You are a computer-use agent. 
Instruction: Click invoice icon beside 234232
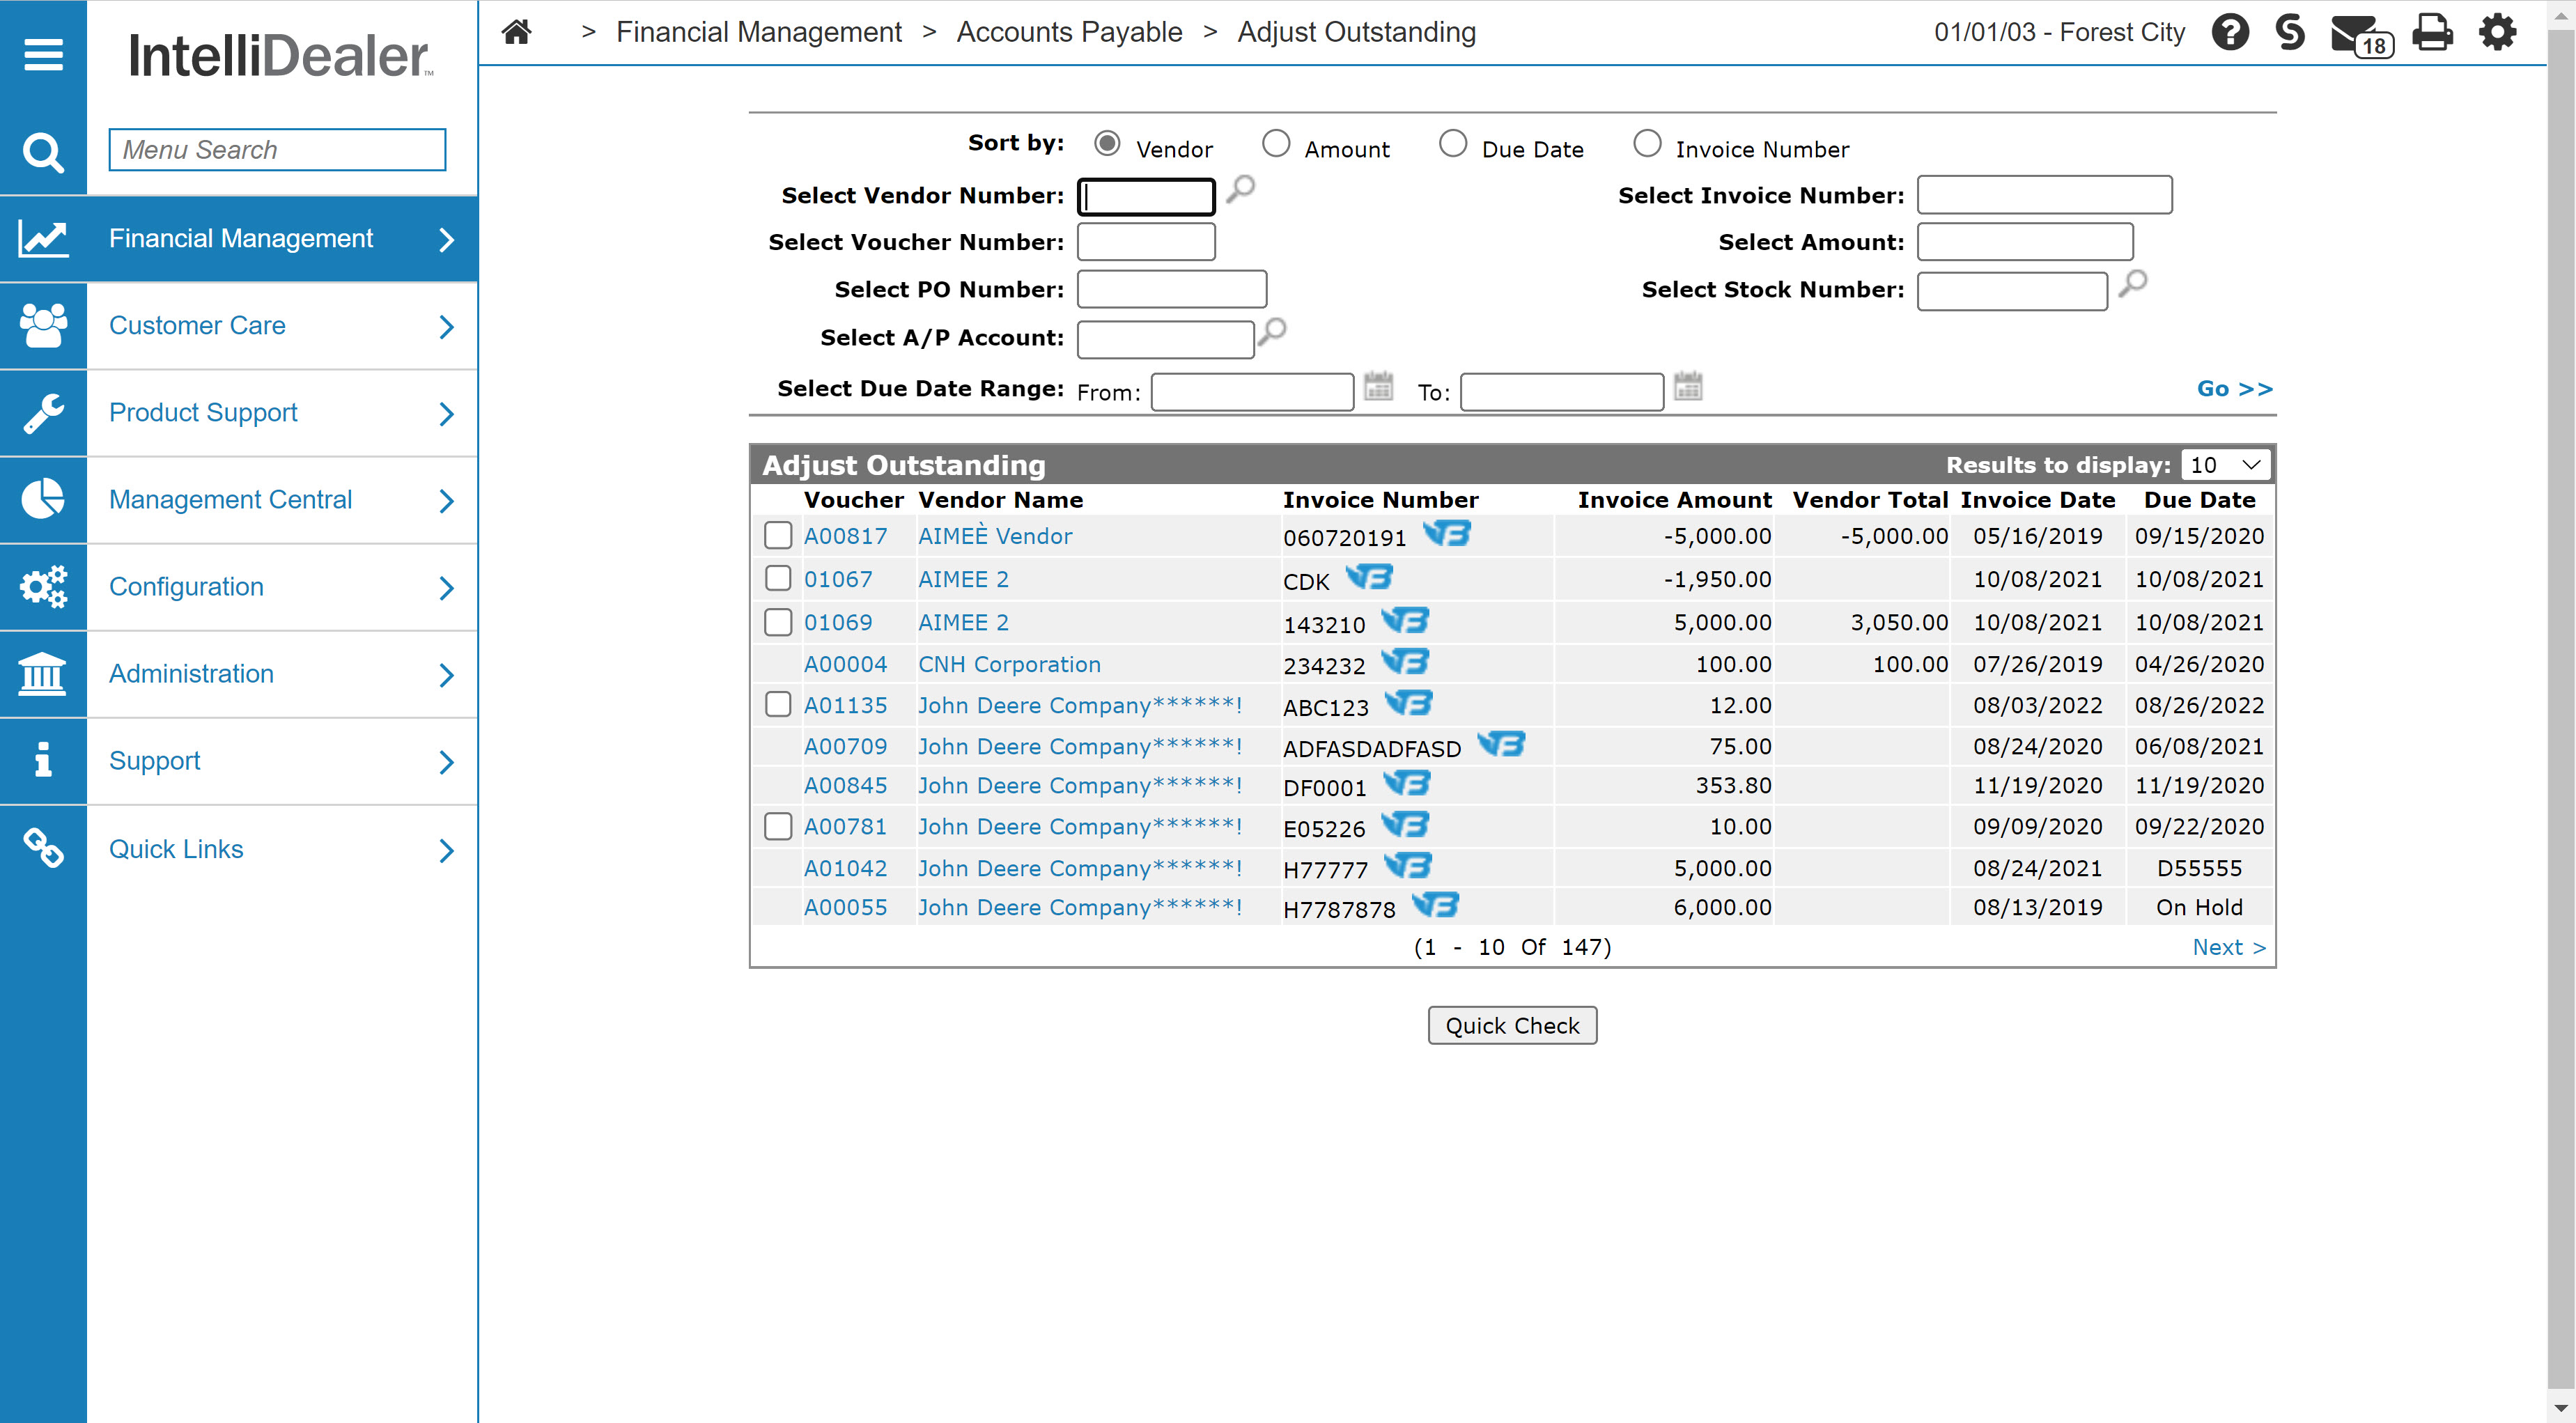click(x=1405, y=662)
